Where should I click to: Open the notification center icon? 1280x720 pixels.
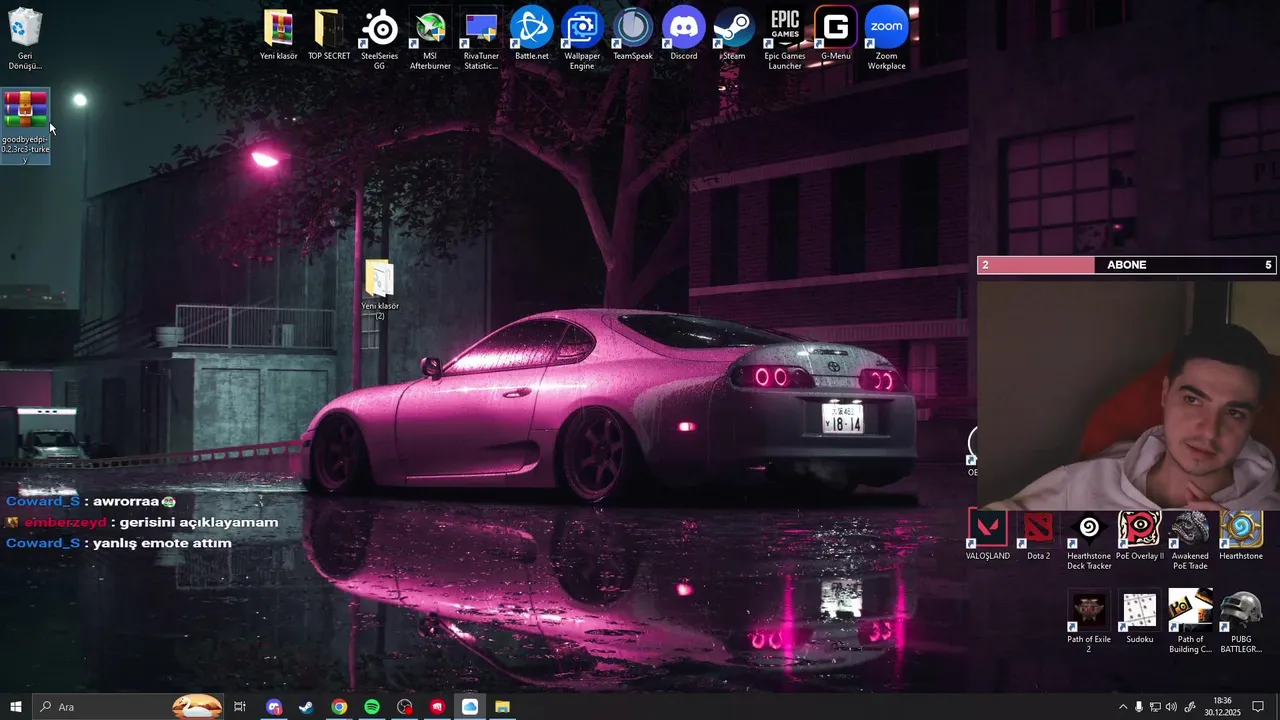1258,707
